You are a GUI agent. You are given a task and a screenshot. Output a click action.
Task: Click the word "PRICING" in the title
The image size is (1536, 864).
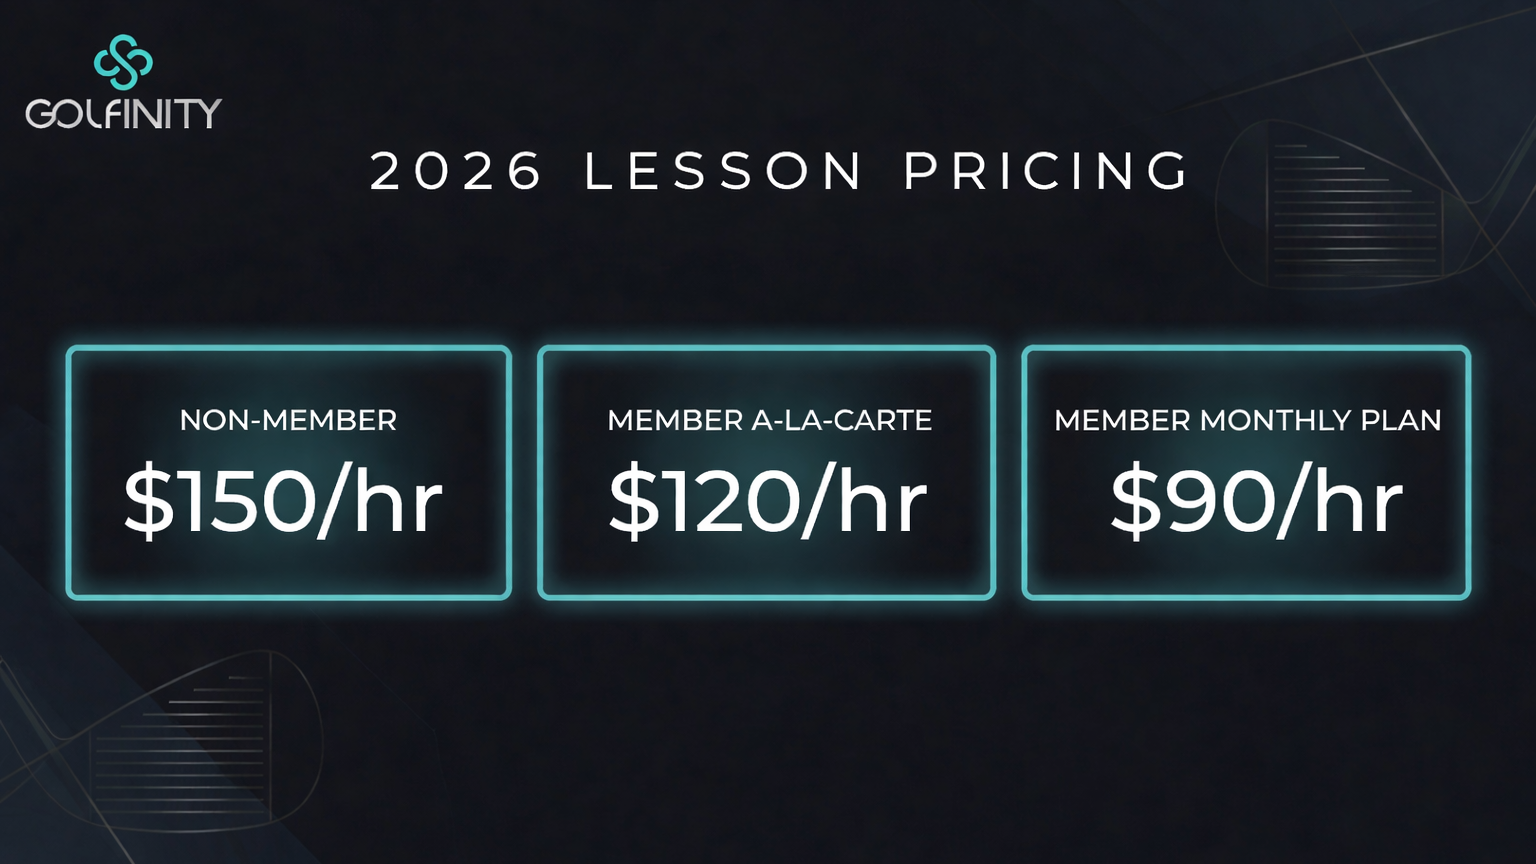[1046, 171]
